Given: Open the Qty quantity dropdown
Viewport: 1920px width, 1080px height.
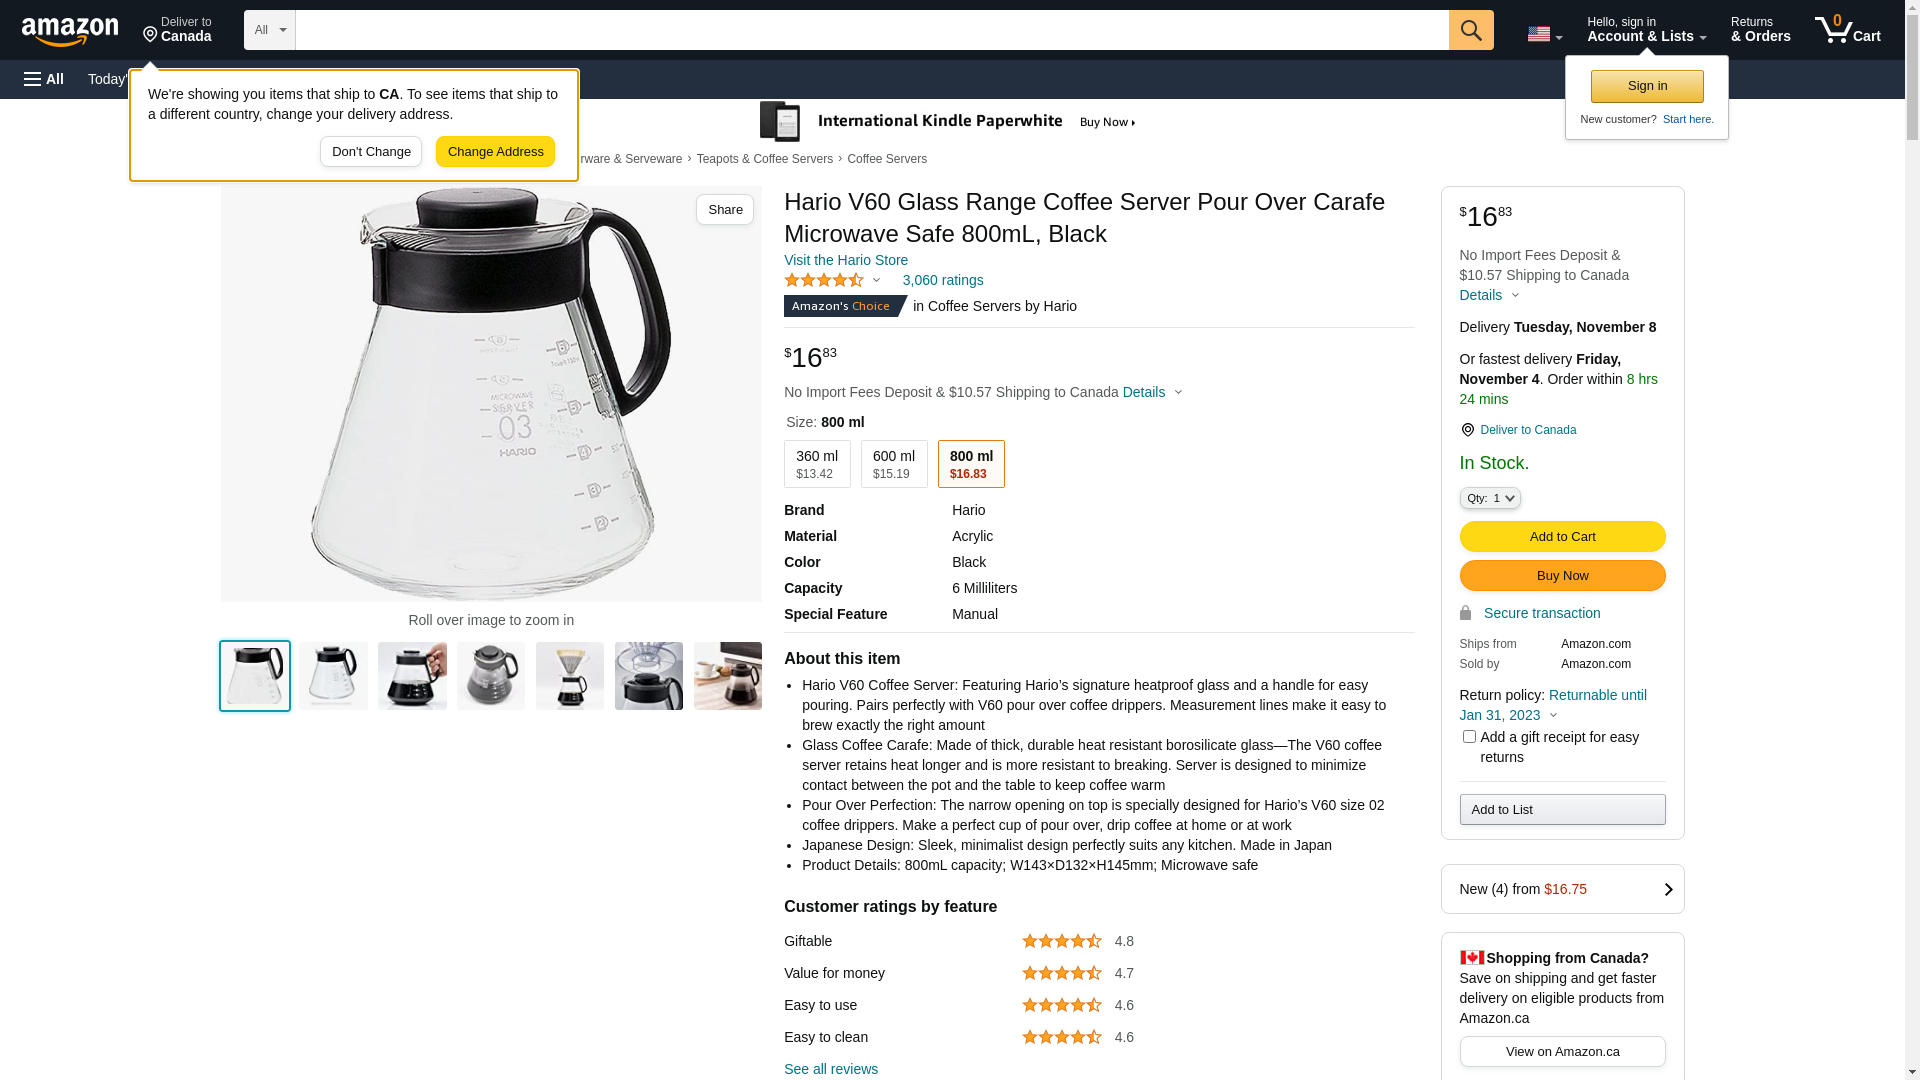Looking at the screenshot, I should tap(1489, 498).
